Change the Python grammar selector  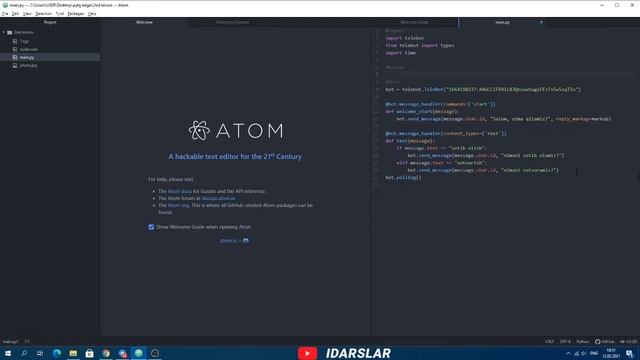click(582, 342)
